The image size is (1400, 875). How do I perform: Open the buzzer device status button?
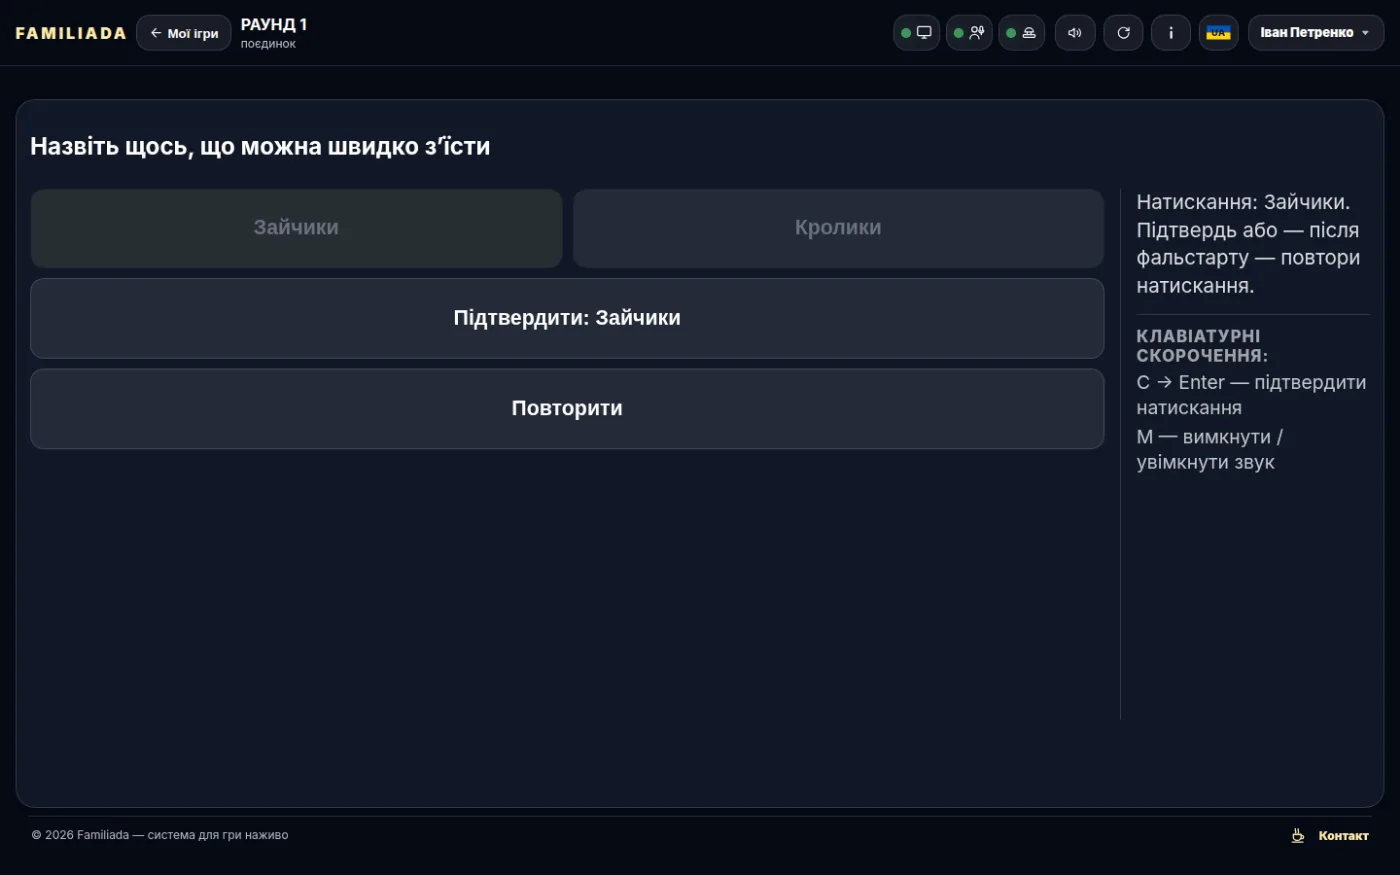point(1022,33)
